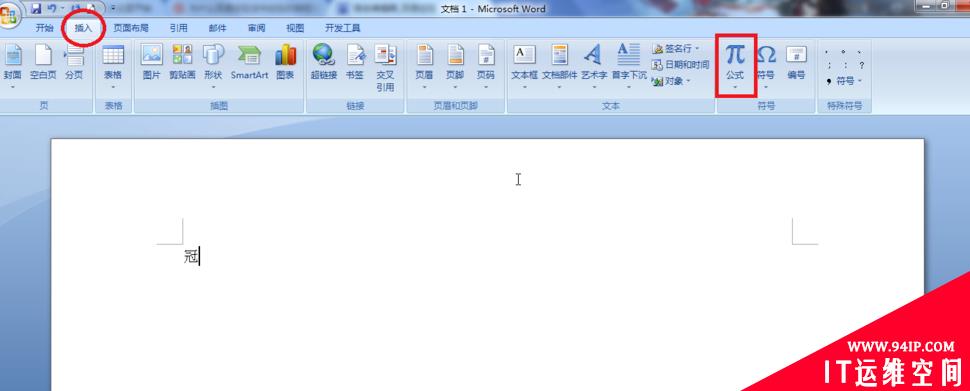The image size is (970, 391).
Task: Switch to the 审阅 review tab
Action: (x=256, y=28)
